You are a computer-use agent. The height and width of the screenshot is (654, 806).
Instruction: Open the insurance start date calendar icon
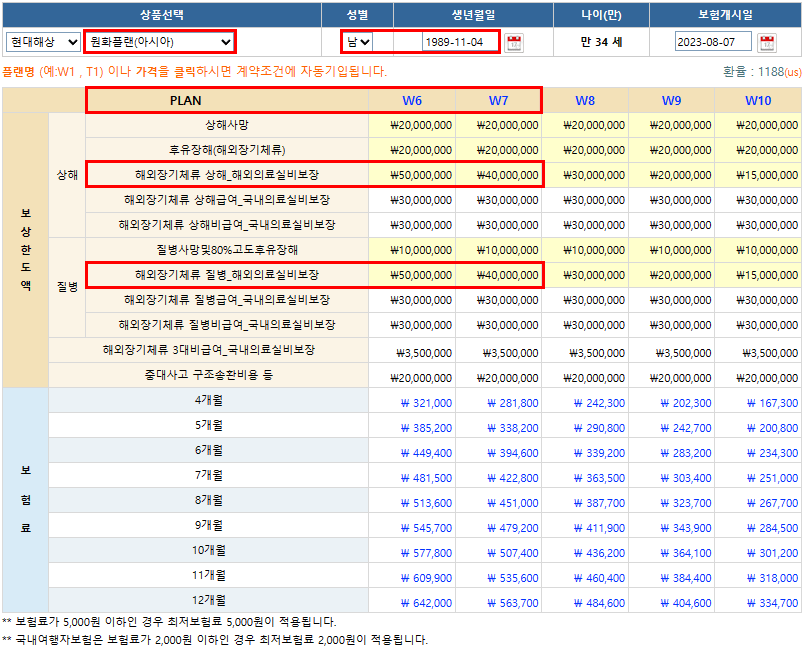click(767, 42)
